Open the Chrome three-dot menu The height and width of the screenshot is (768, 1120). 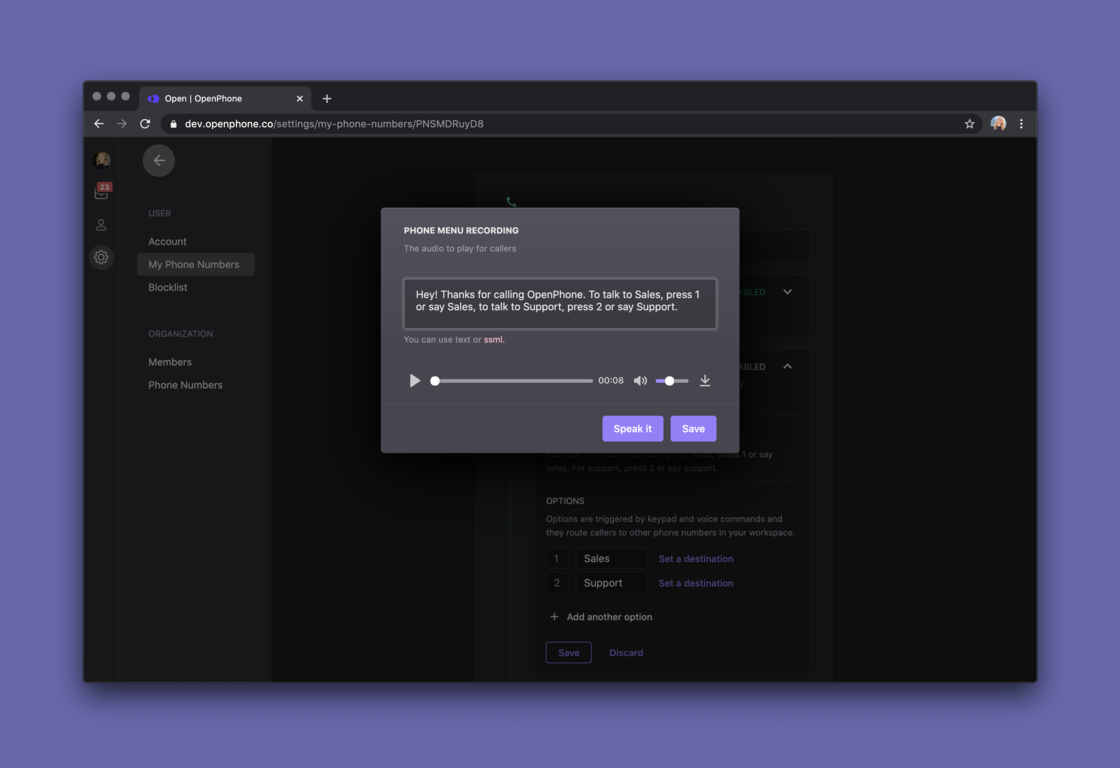(1021, 124)
